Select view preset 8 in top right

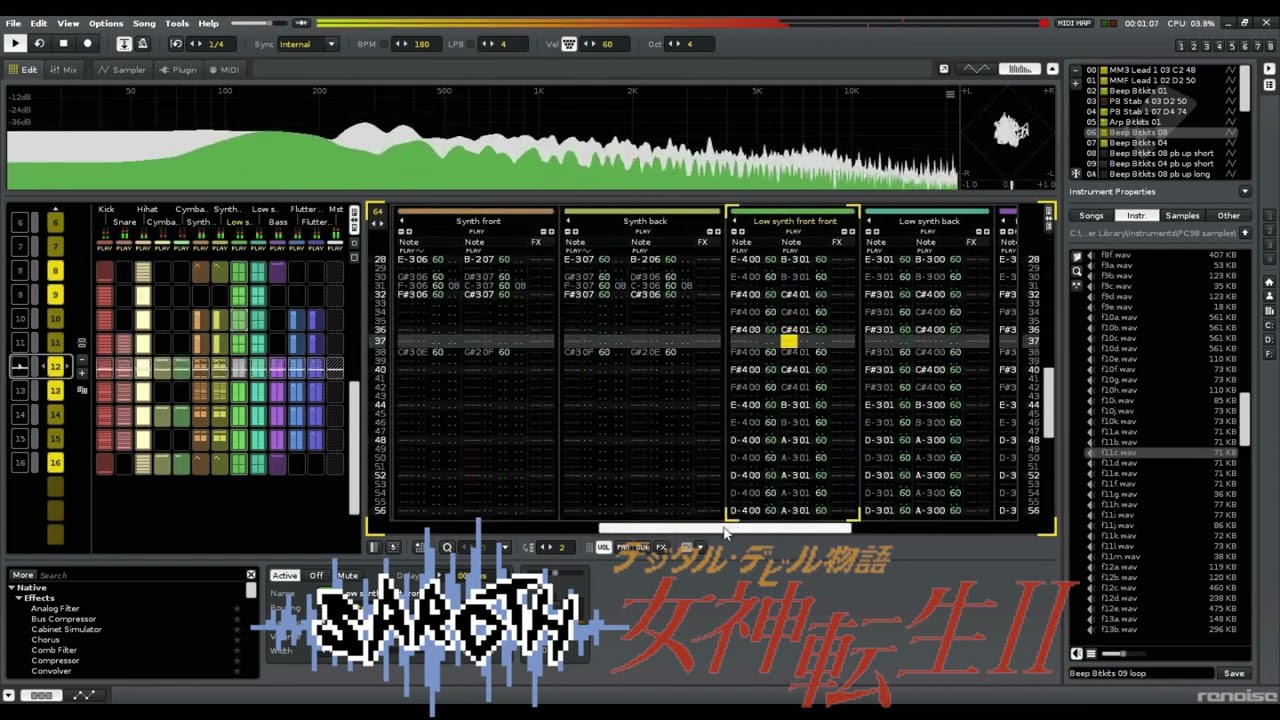pos(1271,46)
